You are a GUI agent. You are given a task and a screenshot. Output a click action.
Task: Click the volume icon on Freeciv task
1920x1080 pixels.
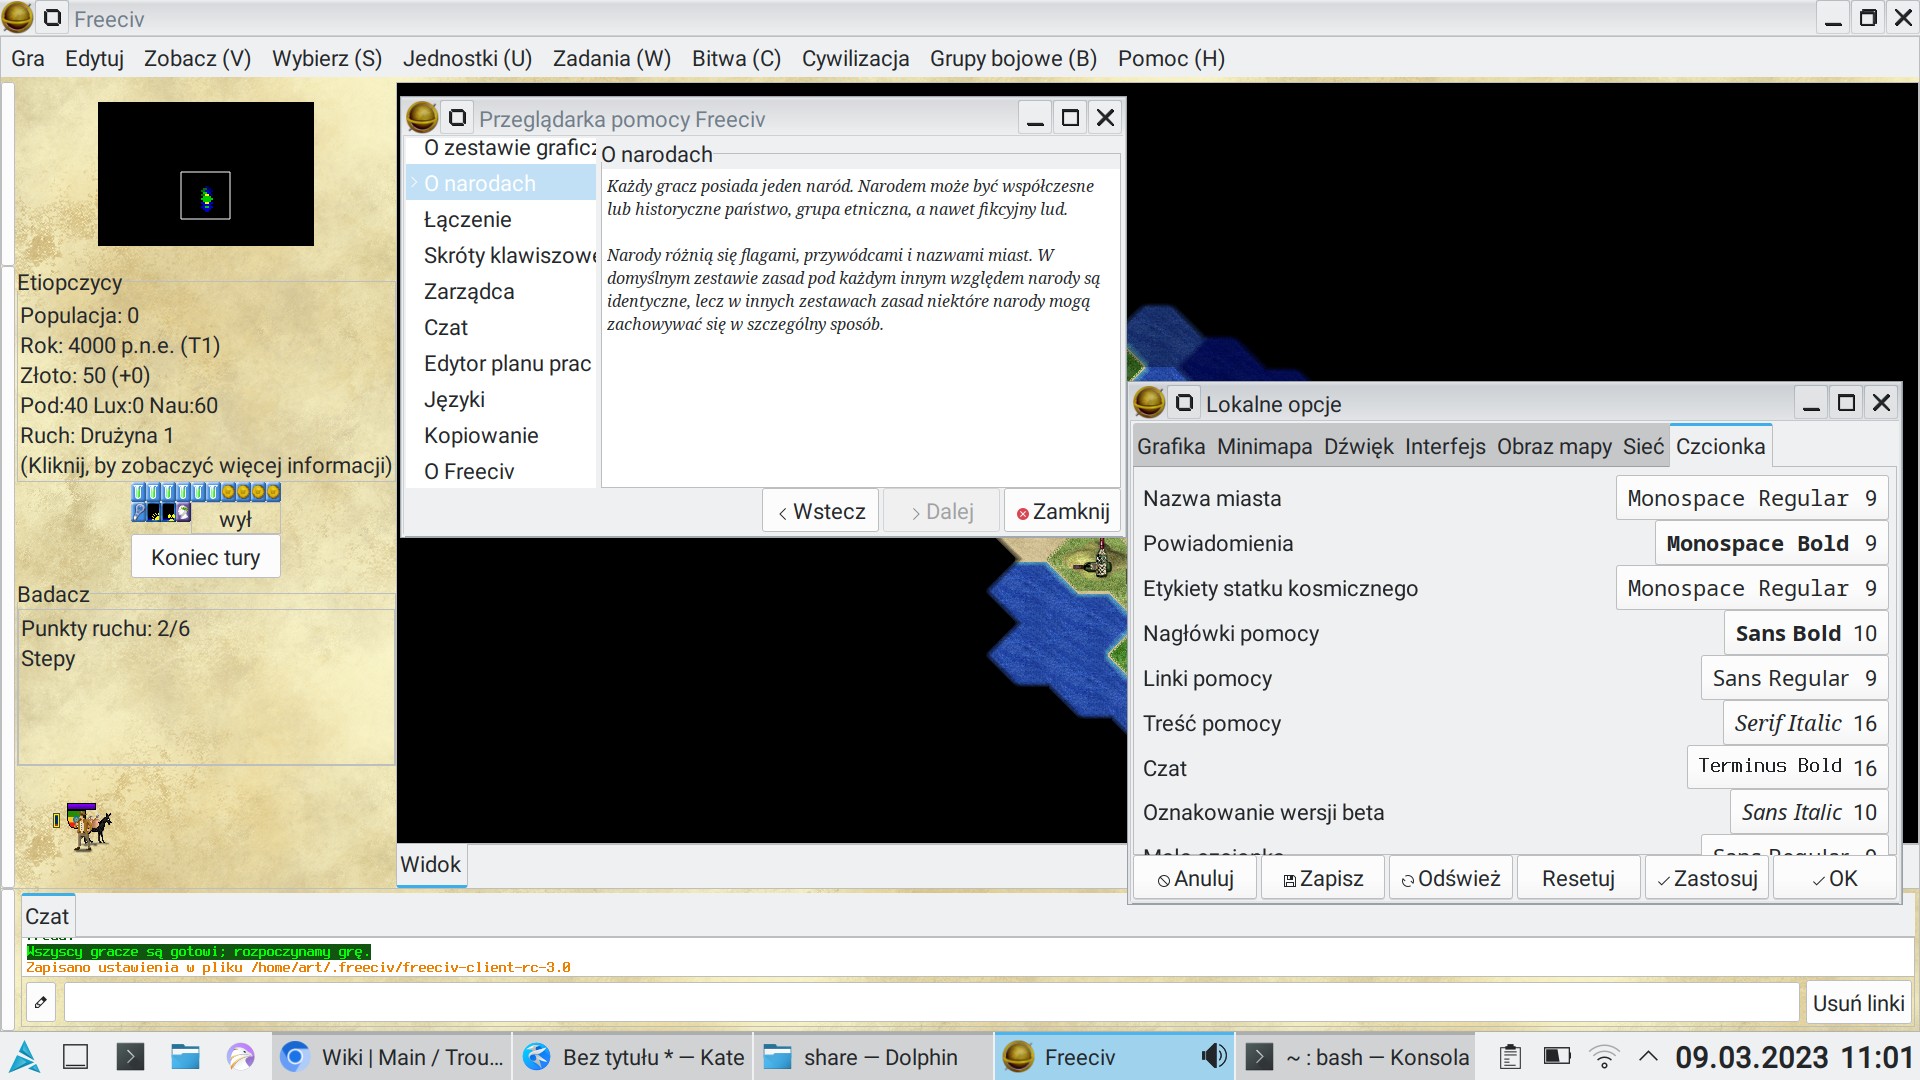pyautogui.click(x=1213, y=1057)
